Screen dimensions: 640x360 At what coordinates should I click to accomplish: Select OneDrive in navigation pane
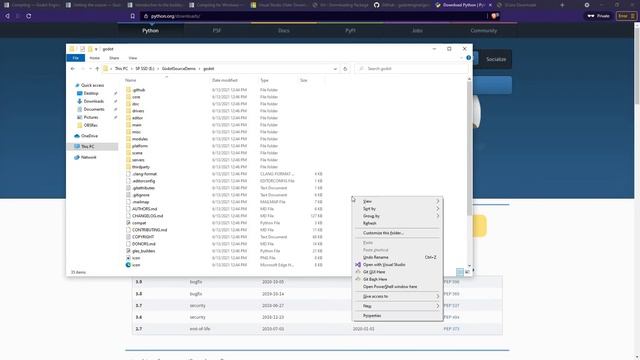tap(89, 136)
